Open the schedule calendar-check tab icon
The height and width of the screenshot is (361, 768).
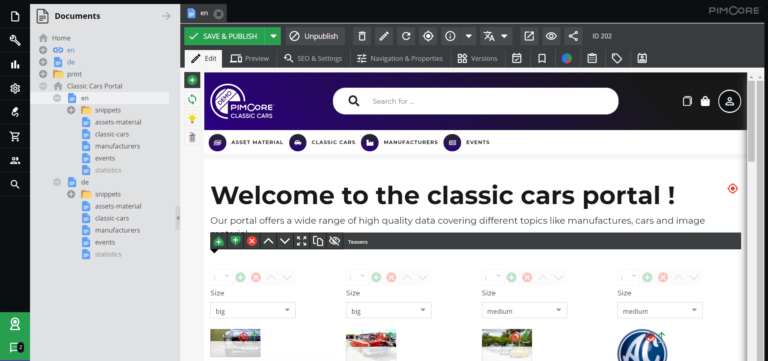coord(517,58)
